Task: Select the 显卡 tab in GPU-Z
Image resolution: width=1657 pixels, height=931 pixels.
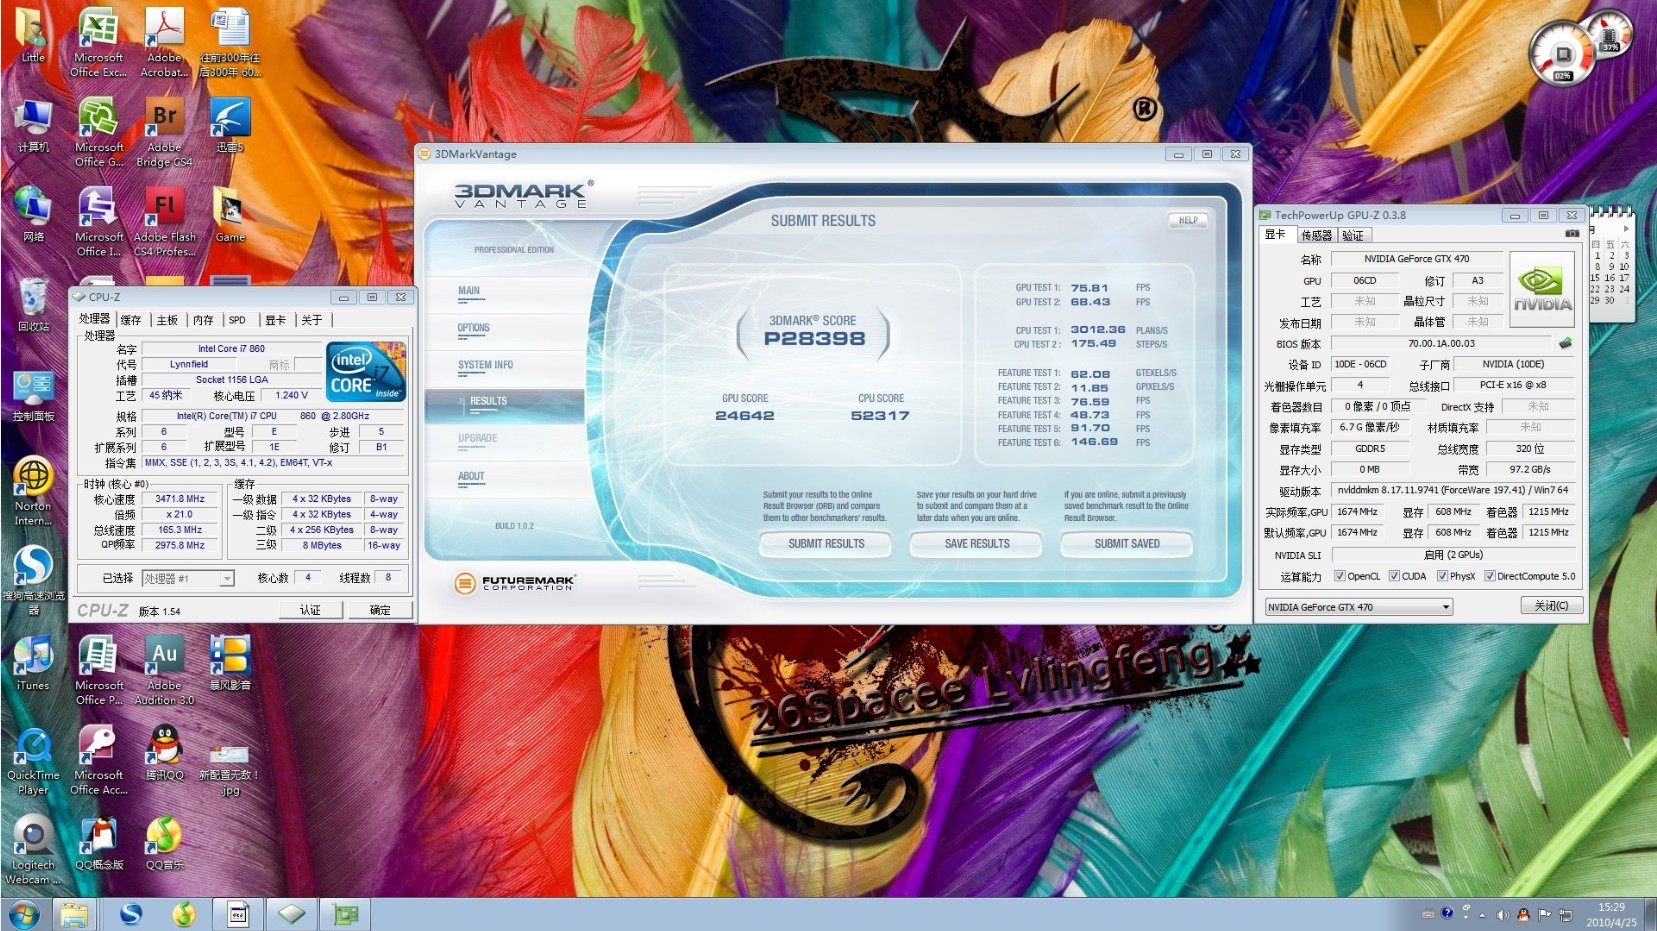Action: click(x=1275, y=234)
